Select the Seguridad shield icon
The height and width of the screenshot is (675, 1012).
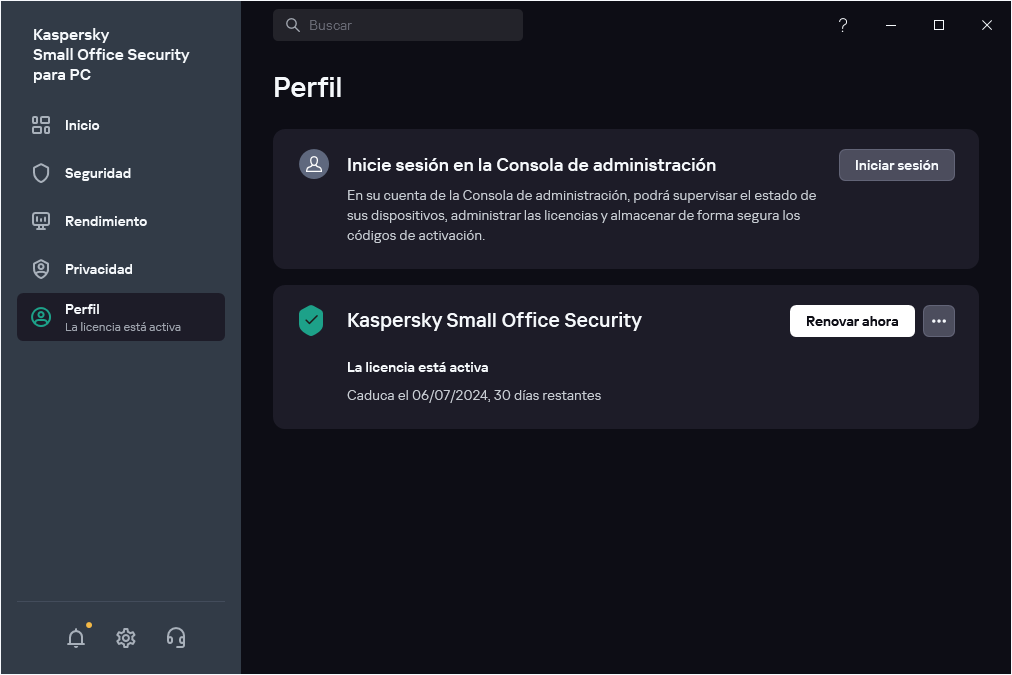pos(40,173)
